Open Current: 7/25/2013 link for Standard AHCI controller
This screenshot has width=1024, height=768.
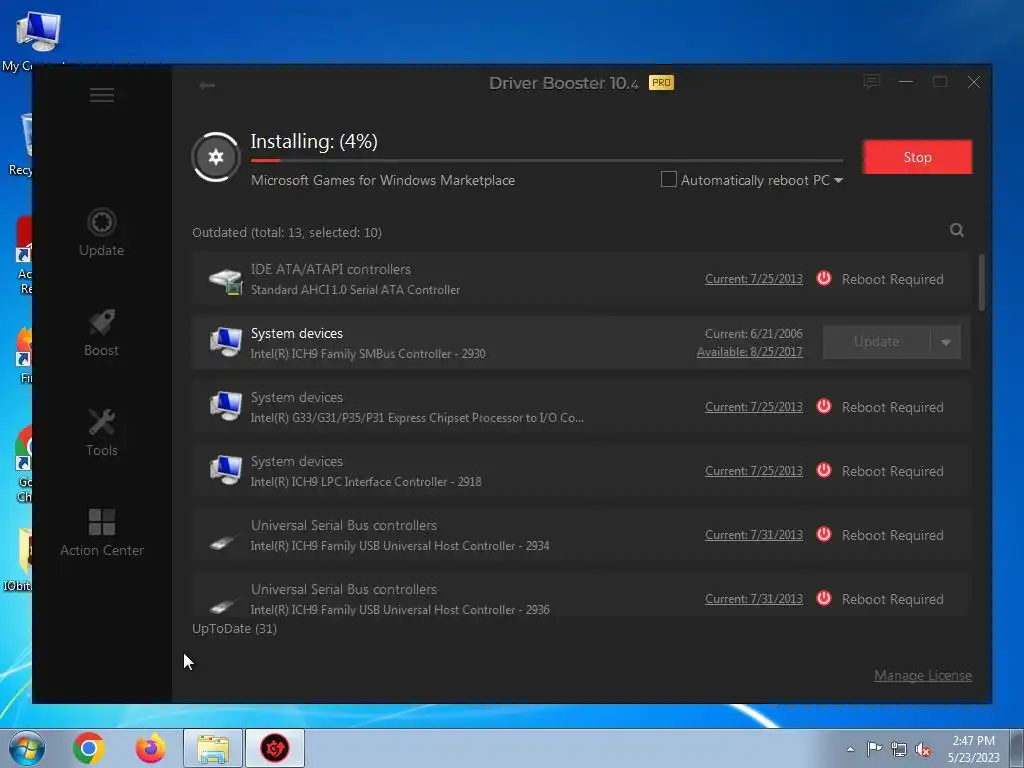[x=754, y=279]
